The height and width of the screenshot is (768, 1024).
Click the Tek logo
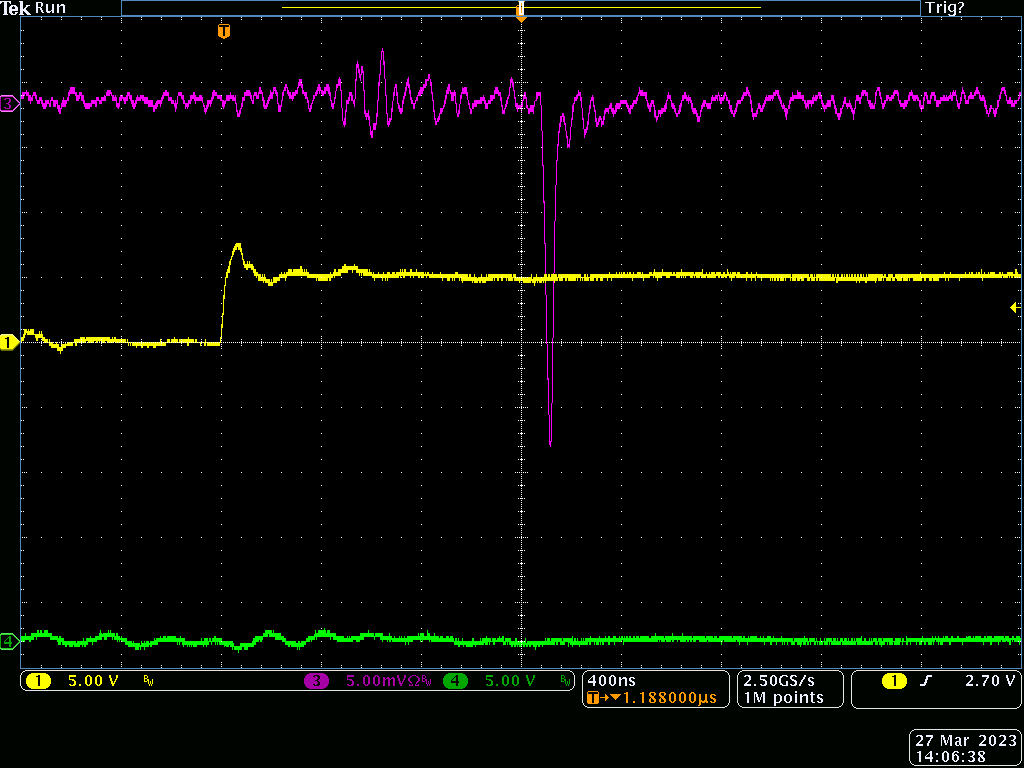(x=15, y=8)
